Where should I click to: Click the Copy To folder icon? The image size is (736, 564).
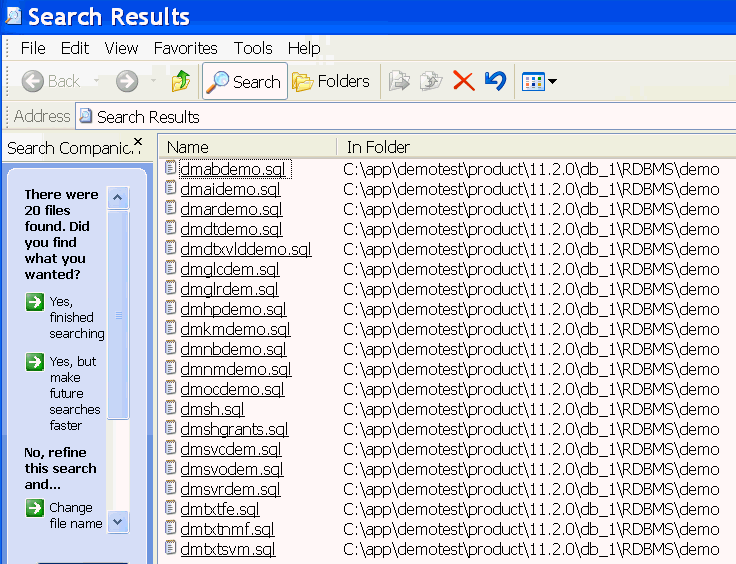pyautogui.click(x=431, y=82)
